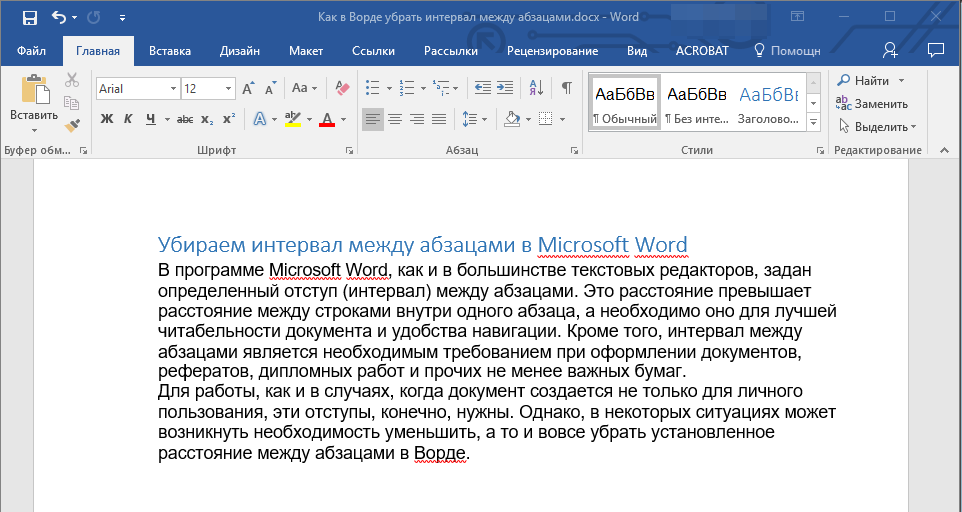Click the Clear All Formatting eraser icon
Image resolution: width=962 pixels, height=512 pixels.
point(342,88)
